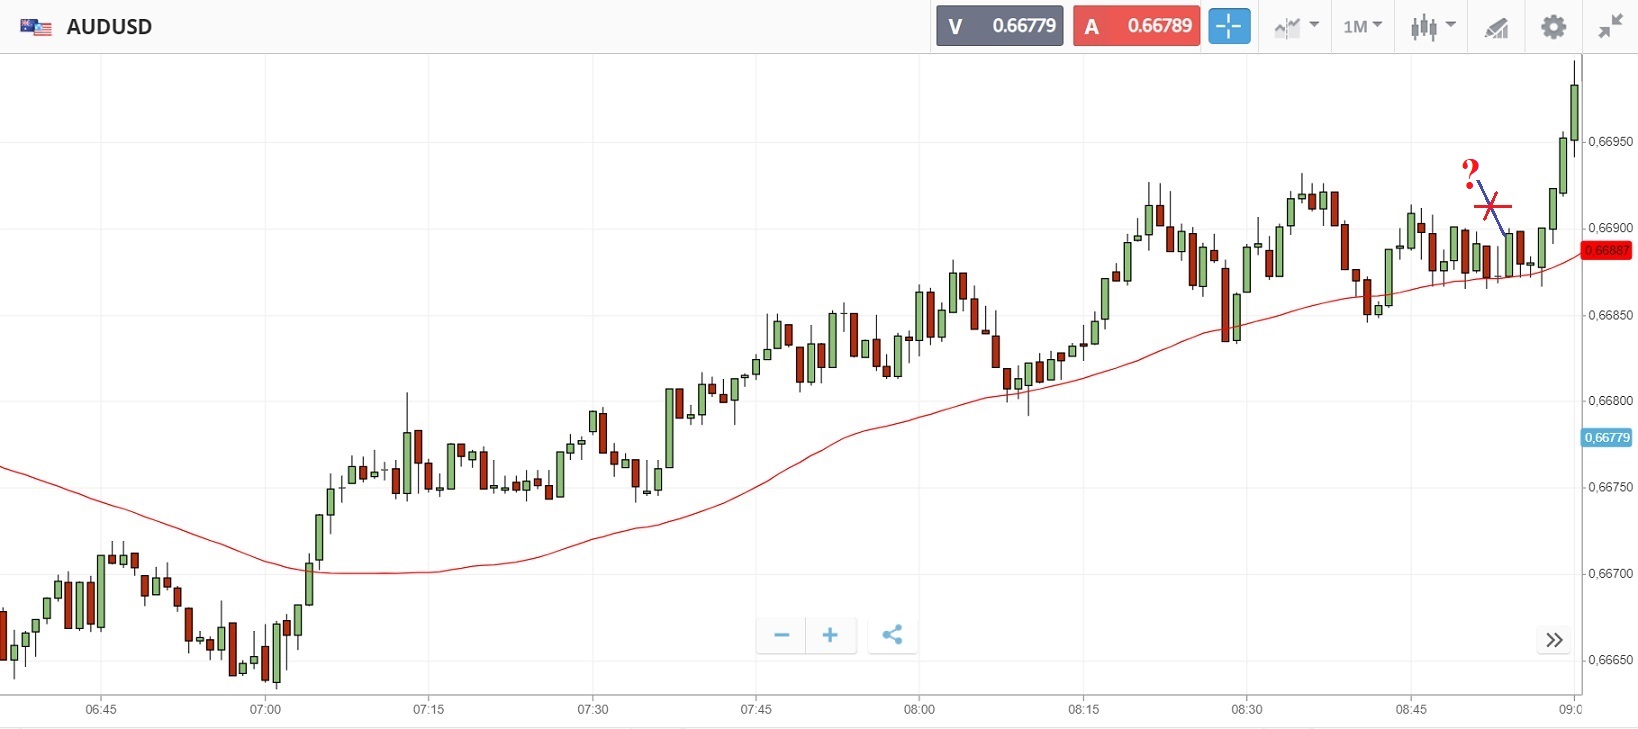Share the chart

tap(892, 635)
